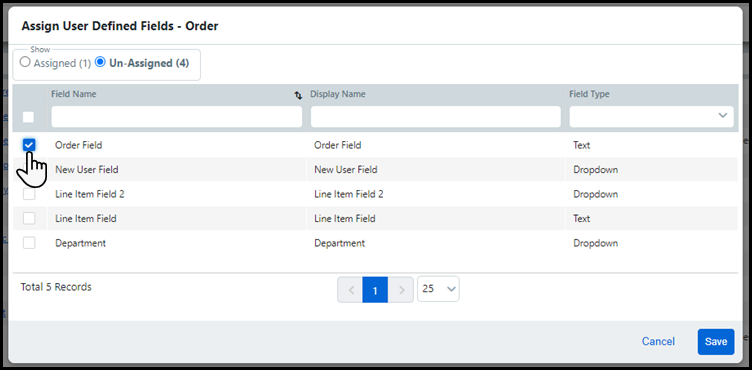Select the Assigned (1) radio button
Viewport: 752px width, 370px height.
pyautogui.click(x=25, y=62)
